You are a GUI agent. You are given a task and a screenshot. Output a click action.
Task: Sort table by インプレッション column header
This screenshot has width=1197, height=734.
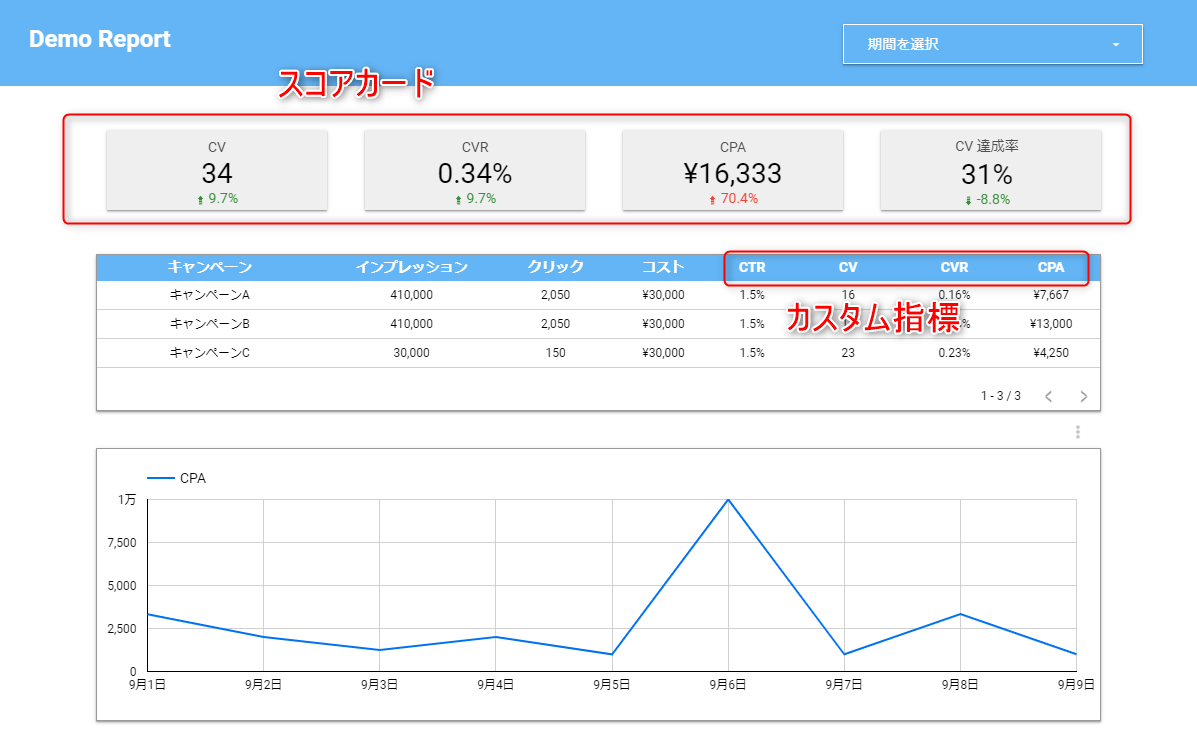click(x=411, y=267)
